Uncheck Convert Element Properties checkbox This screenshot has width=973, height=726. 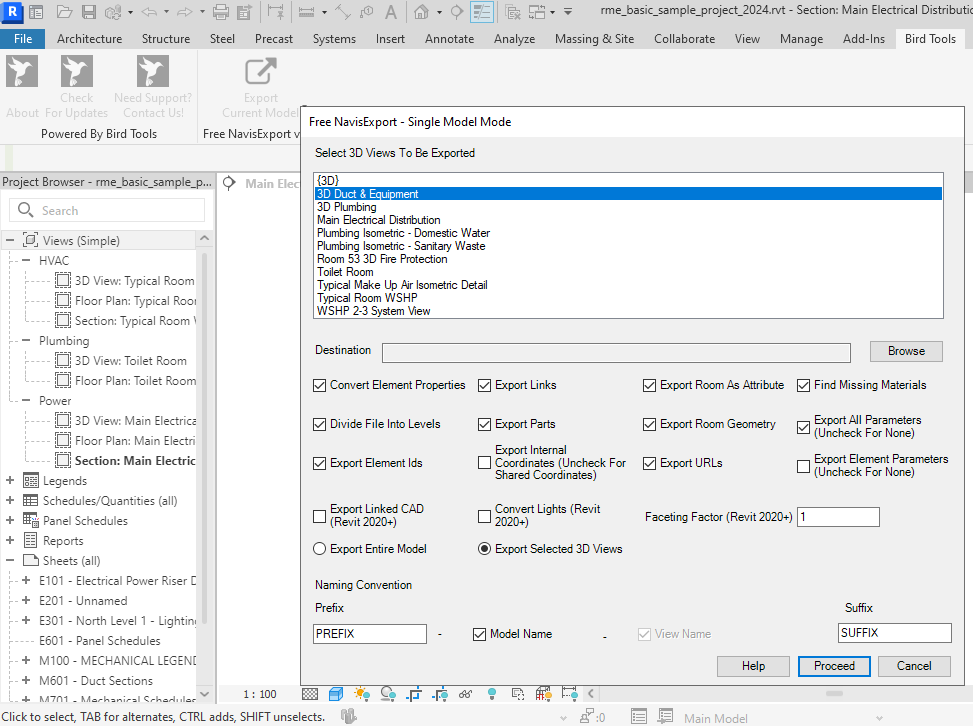click(x=320, y=385)
